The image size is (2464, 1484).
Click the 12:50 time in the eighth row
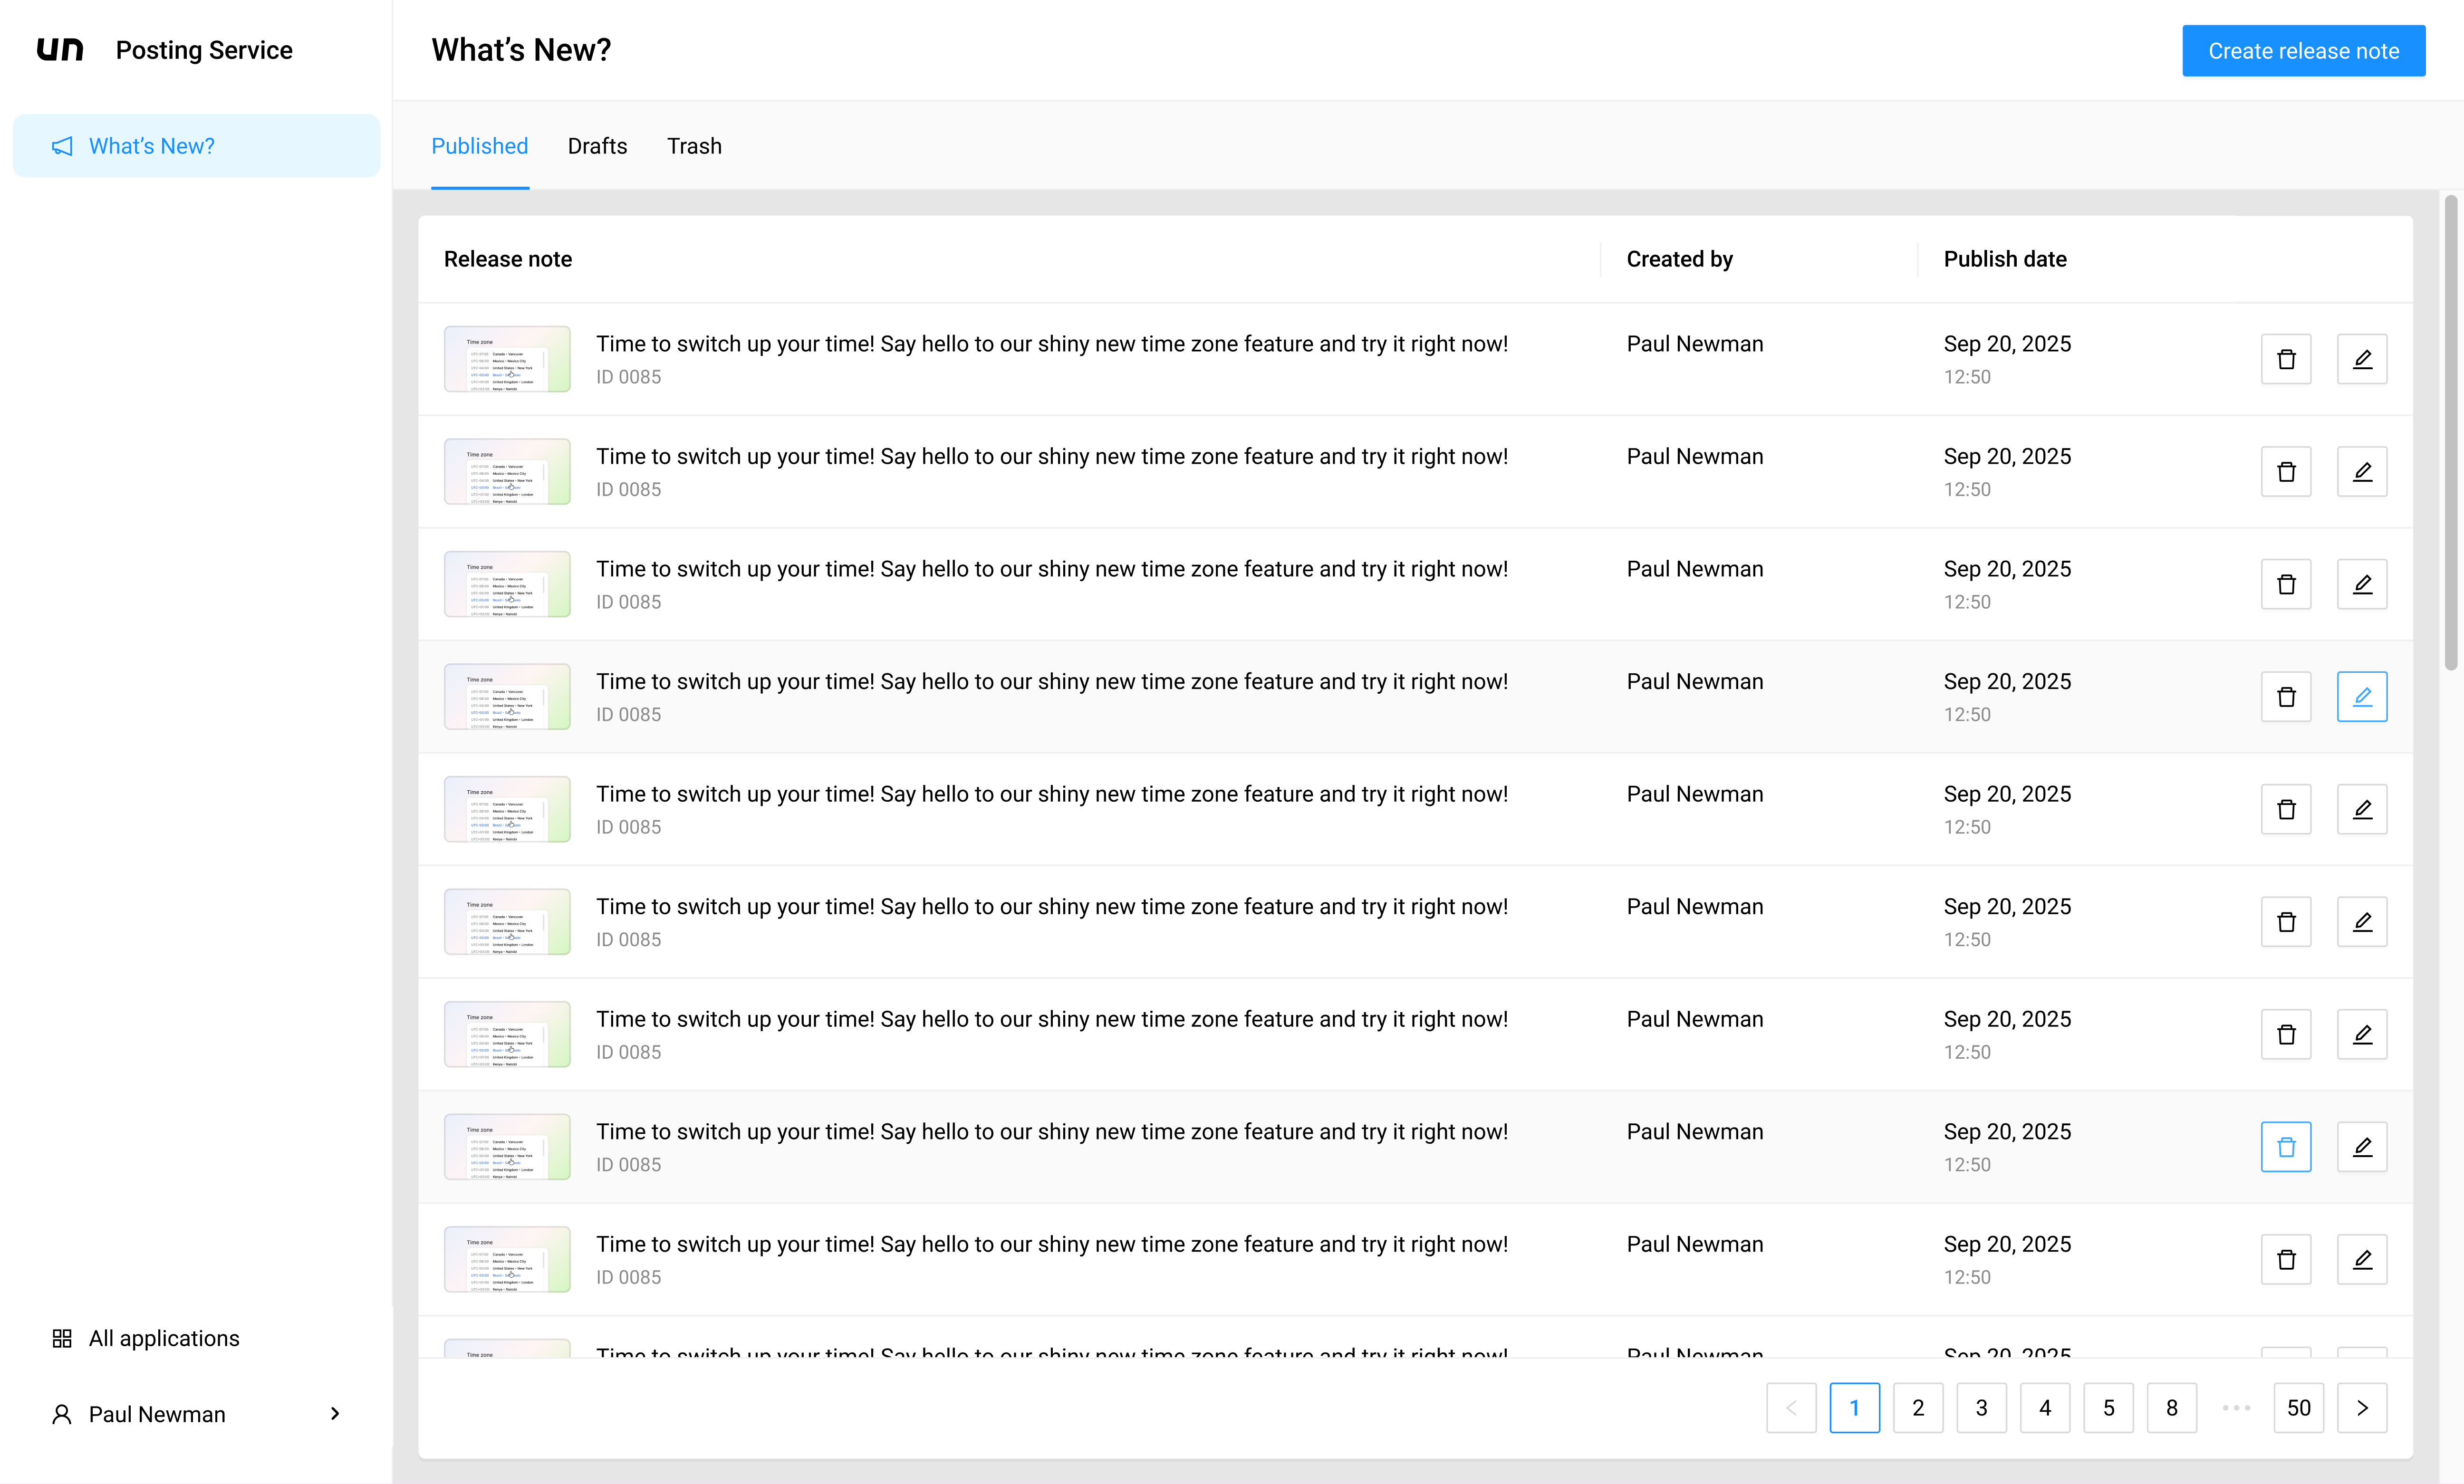click(x=1967, y=1164)
